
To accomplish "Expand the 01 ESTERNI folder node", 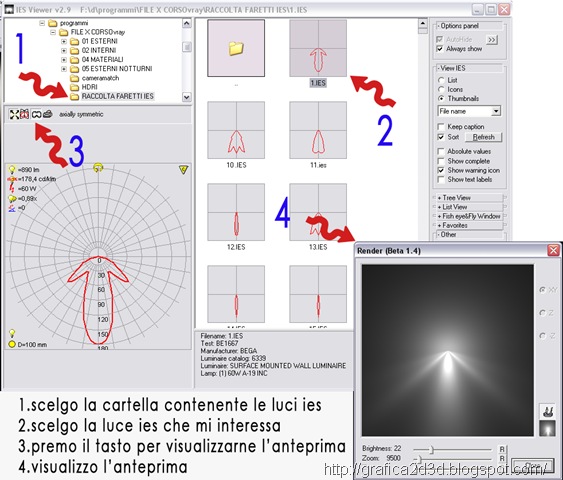I will [64, 41].
